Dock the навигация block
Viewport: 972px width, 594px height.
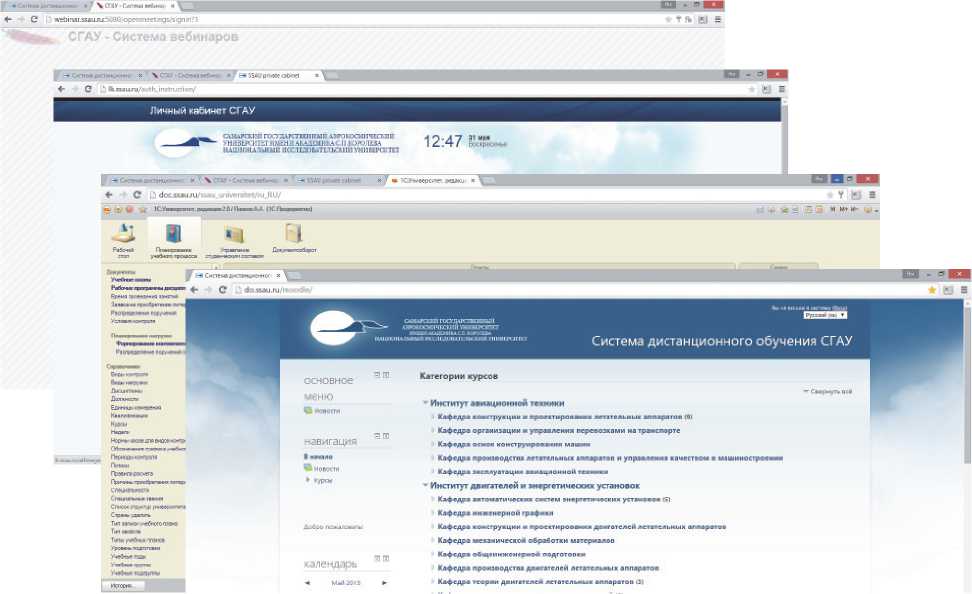click(386, 436)
